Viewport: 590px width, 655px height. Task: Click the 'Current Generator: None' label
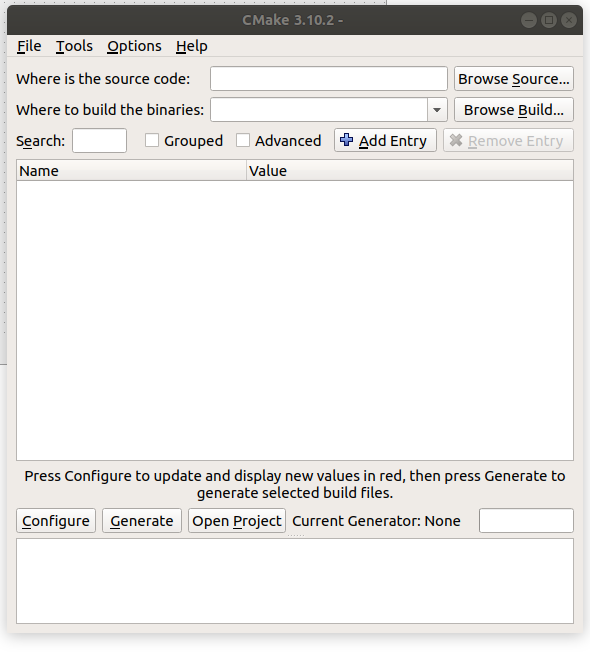[376, 521]
